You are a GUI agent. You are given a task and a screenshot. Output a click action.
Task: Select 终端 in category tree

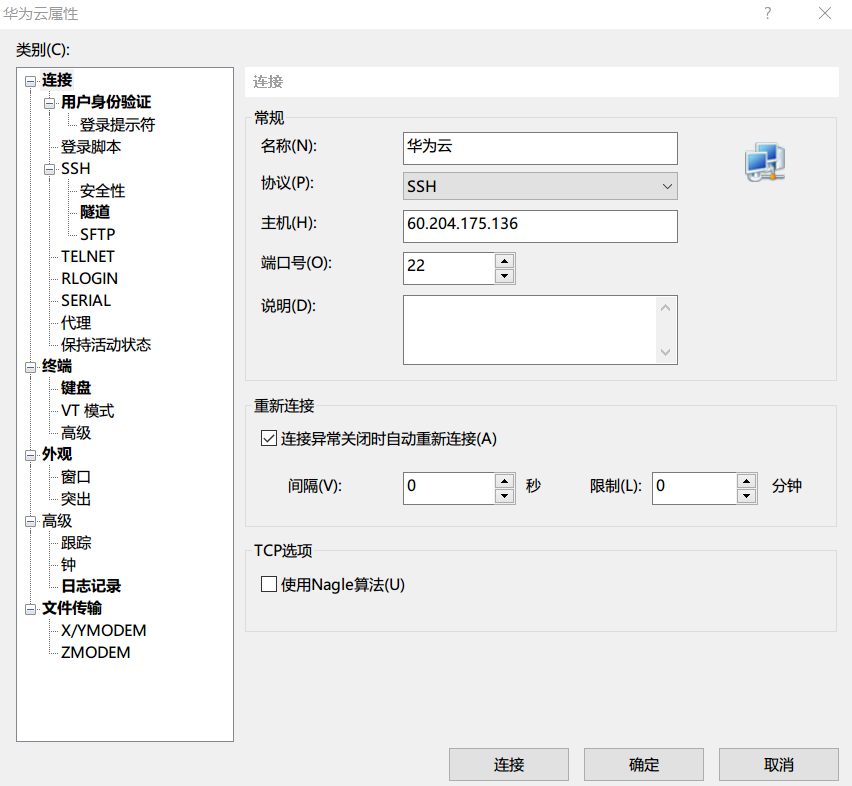coord(57,366)
